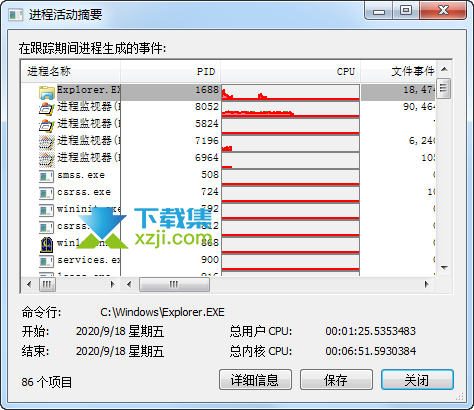Viewport: 474px width, 410px height.
Task: Click the winlogon process icon
Action: coord(46,244)
